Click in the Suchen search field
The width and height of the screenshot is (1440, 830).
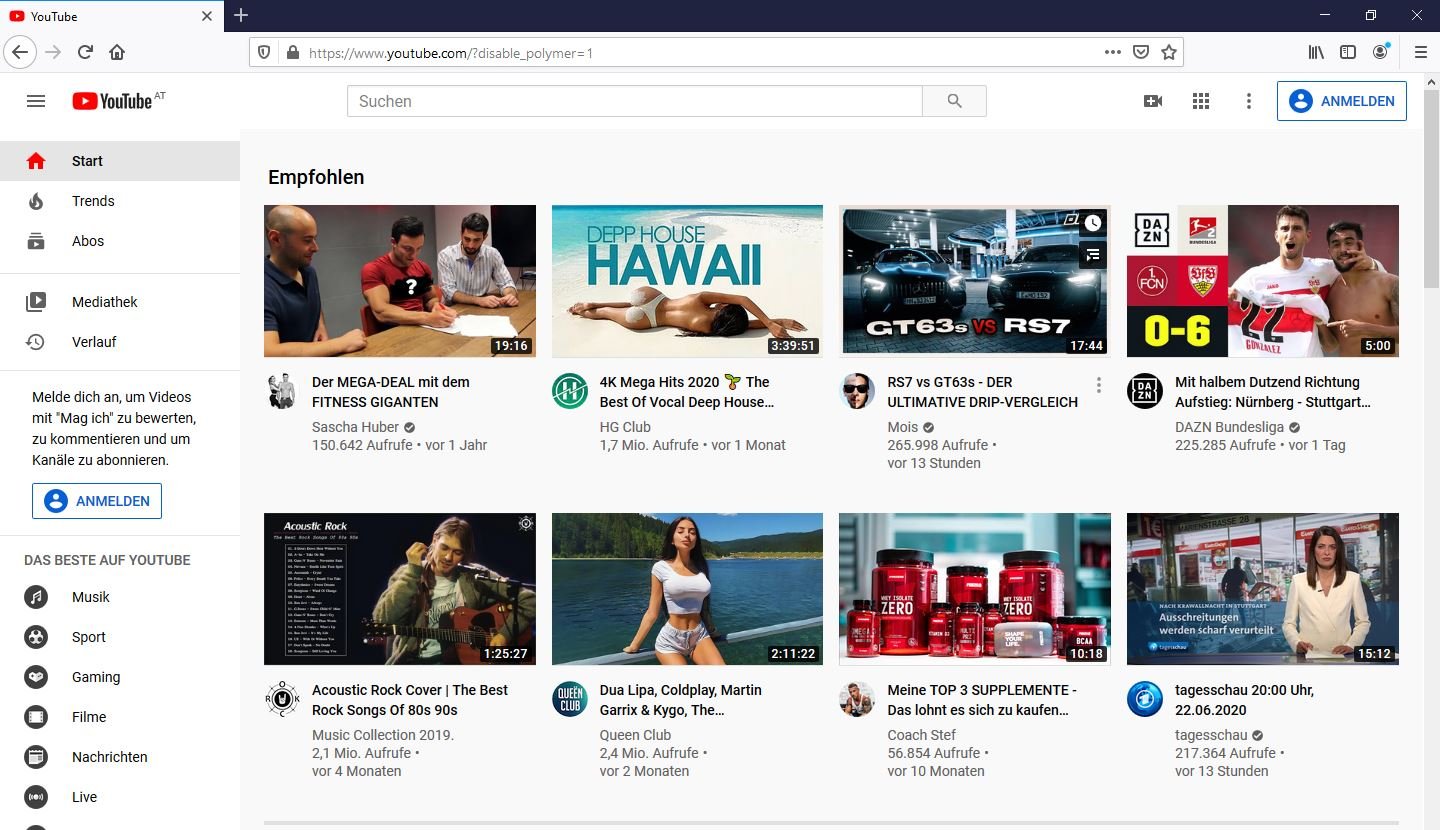(x=634, y=101)
